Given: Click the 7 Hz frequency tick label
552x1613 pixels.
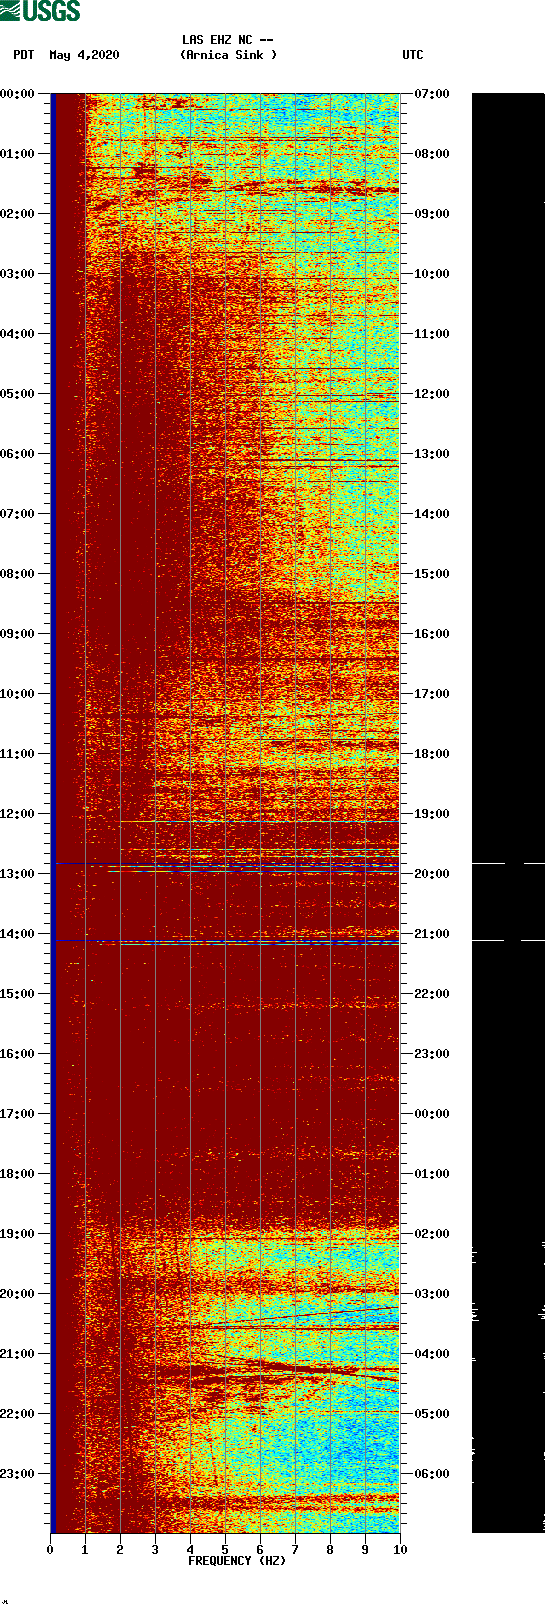Looking at the screenshot, I should 295,1550.
